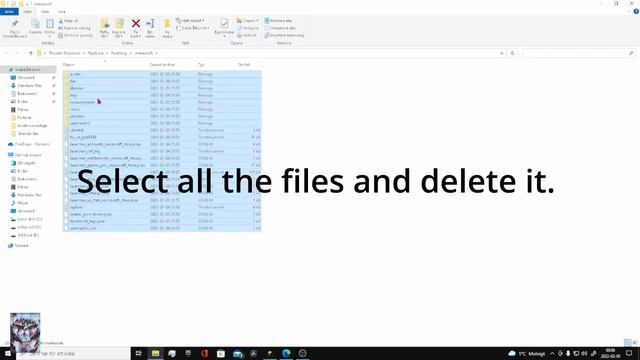Image resolution: width=640 pixels, height=360 pixels.
Task: Select the Dela (Share) ribbon tab
Action: coord(44,11)
